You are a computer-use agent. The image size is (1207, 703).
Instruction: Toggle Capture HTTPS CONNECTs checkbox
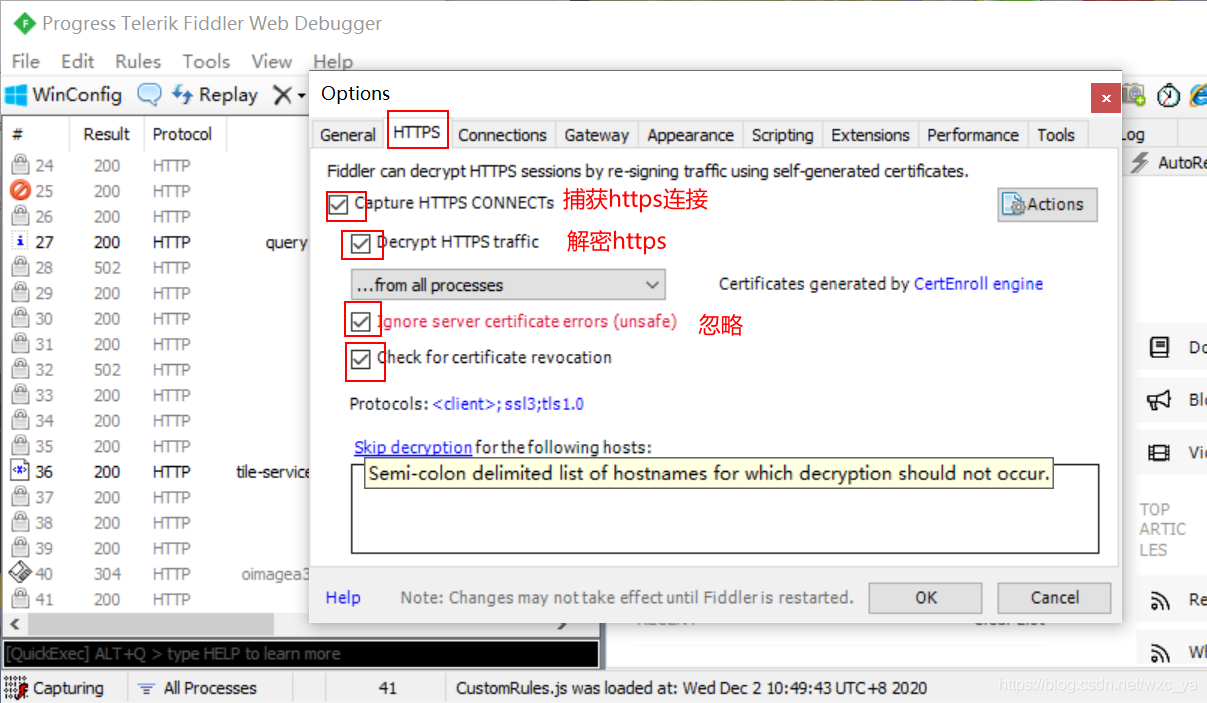point(339,204)
